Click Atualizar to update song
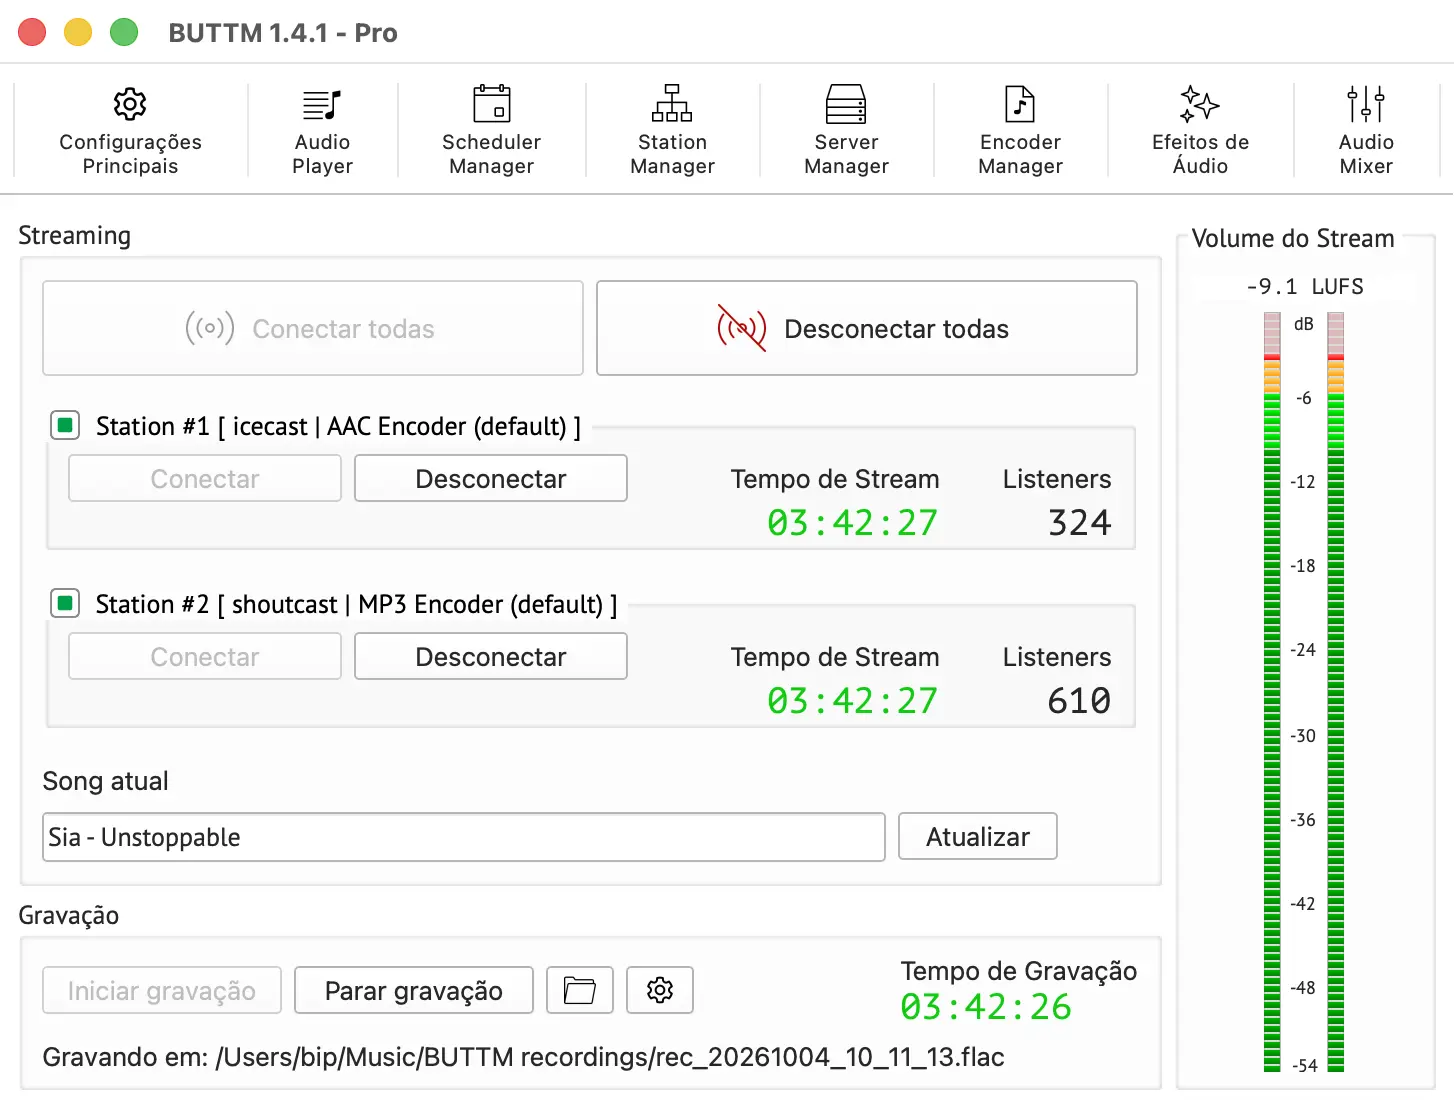Viewport: 1454px width, 1114px height. [978, 837]
